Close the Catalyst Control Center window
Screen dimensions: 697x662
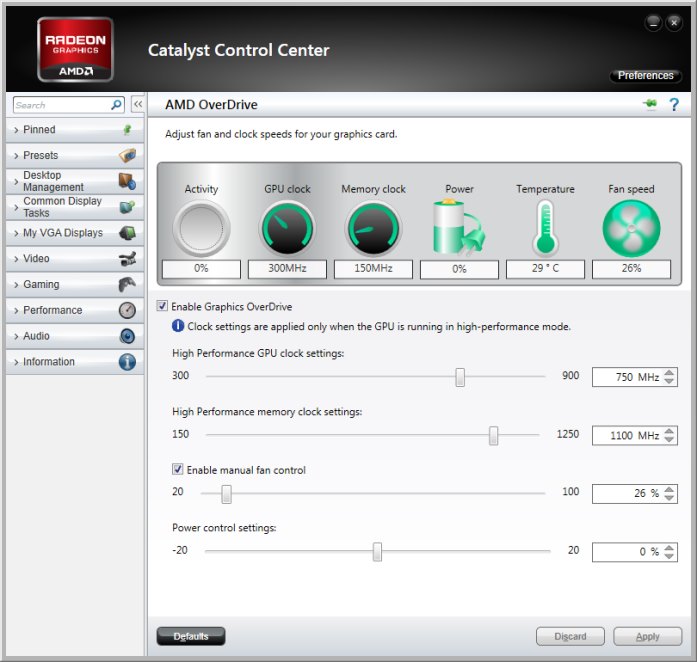(x=674, y=22)
